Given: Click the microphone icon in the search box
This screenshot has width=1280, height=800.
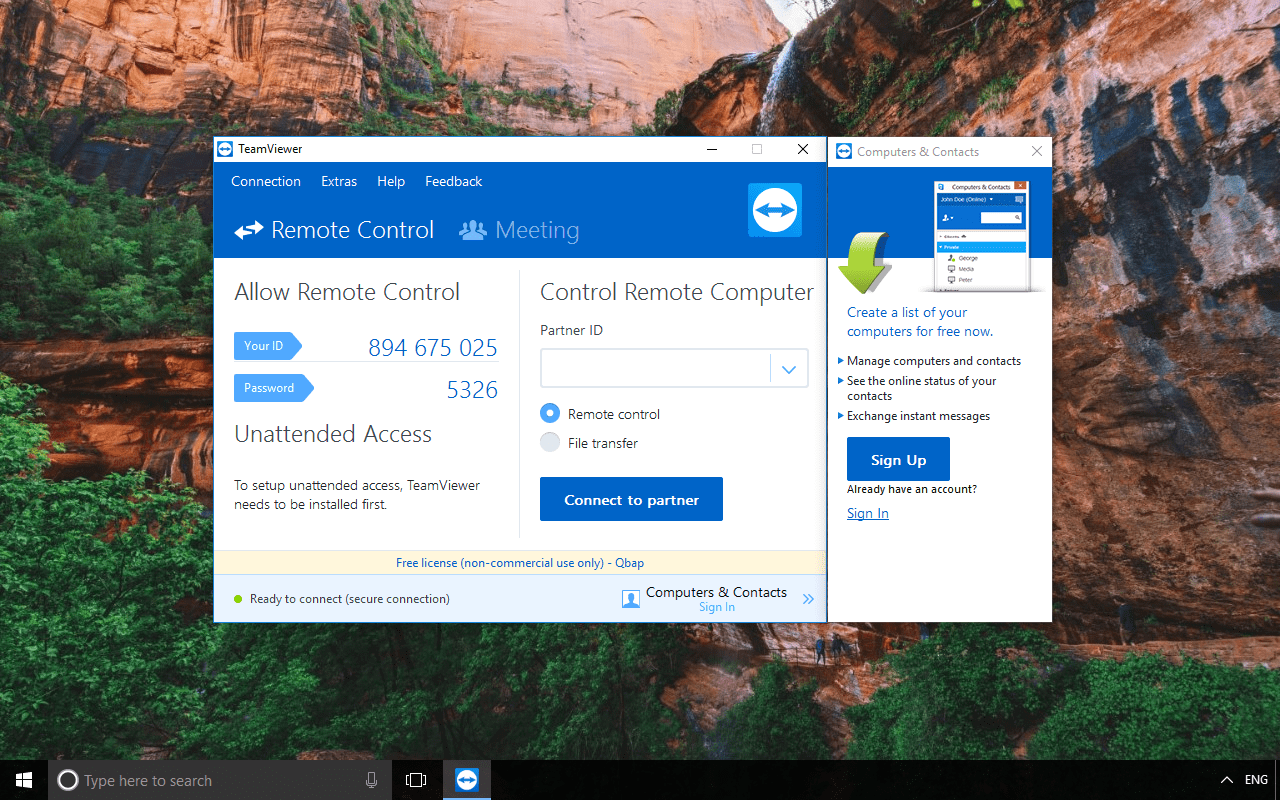Looking at the screenshot, I should click(372, 781).
